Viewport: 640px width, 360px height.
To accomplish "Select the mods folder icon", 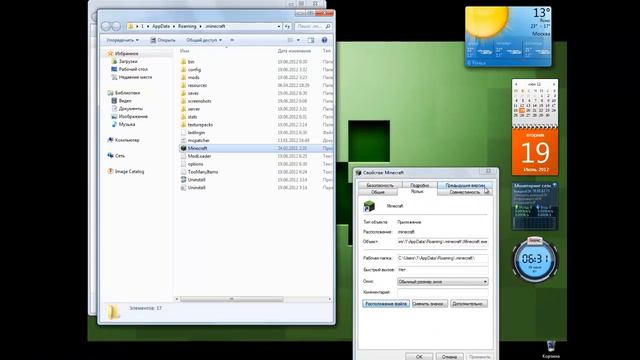I will click(x=183, y=77).
